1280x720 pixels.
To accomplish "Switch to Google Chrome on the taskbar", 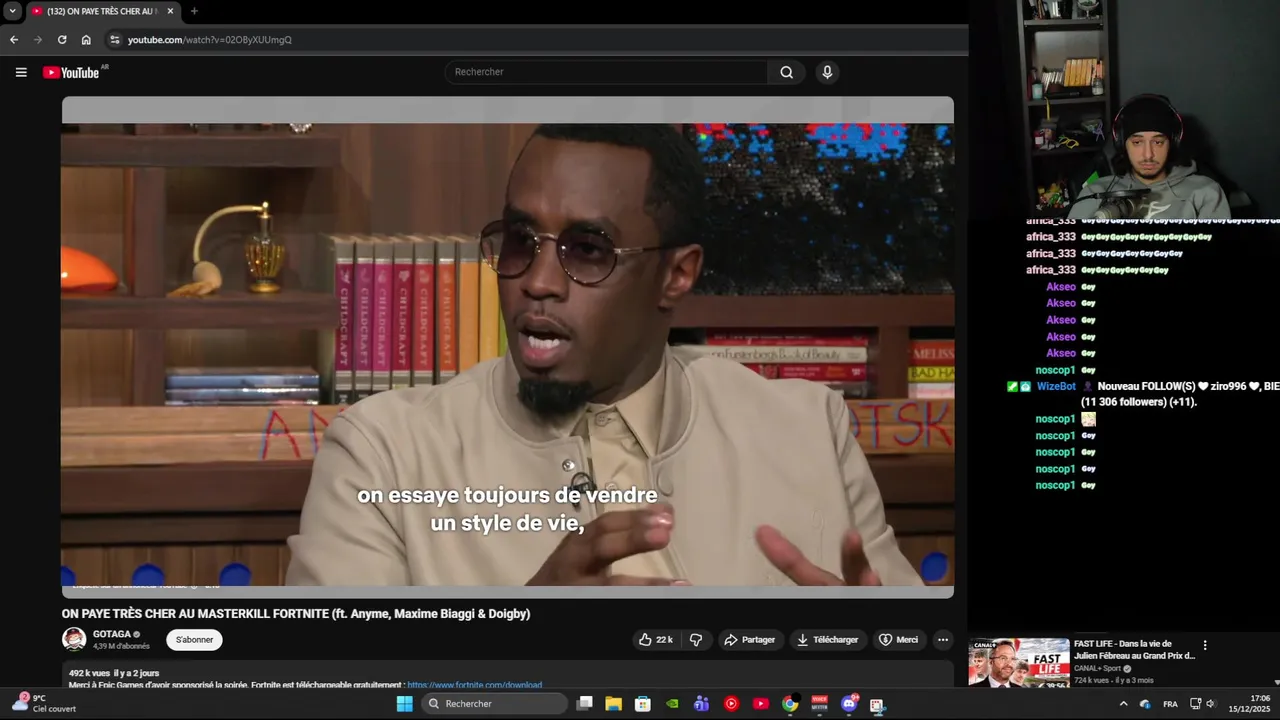I will [x=790, y=704].
